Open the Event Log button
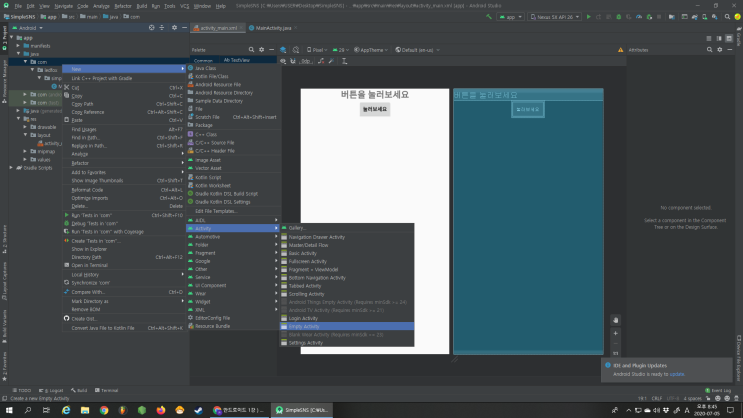This screenshot has width=743, height=418. click(718, 391)
